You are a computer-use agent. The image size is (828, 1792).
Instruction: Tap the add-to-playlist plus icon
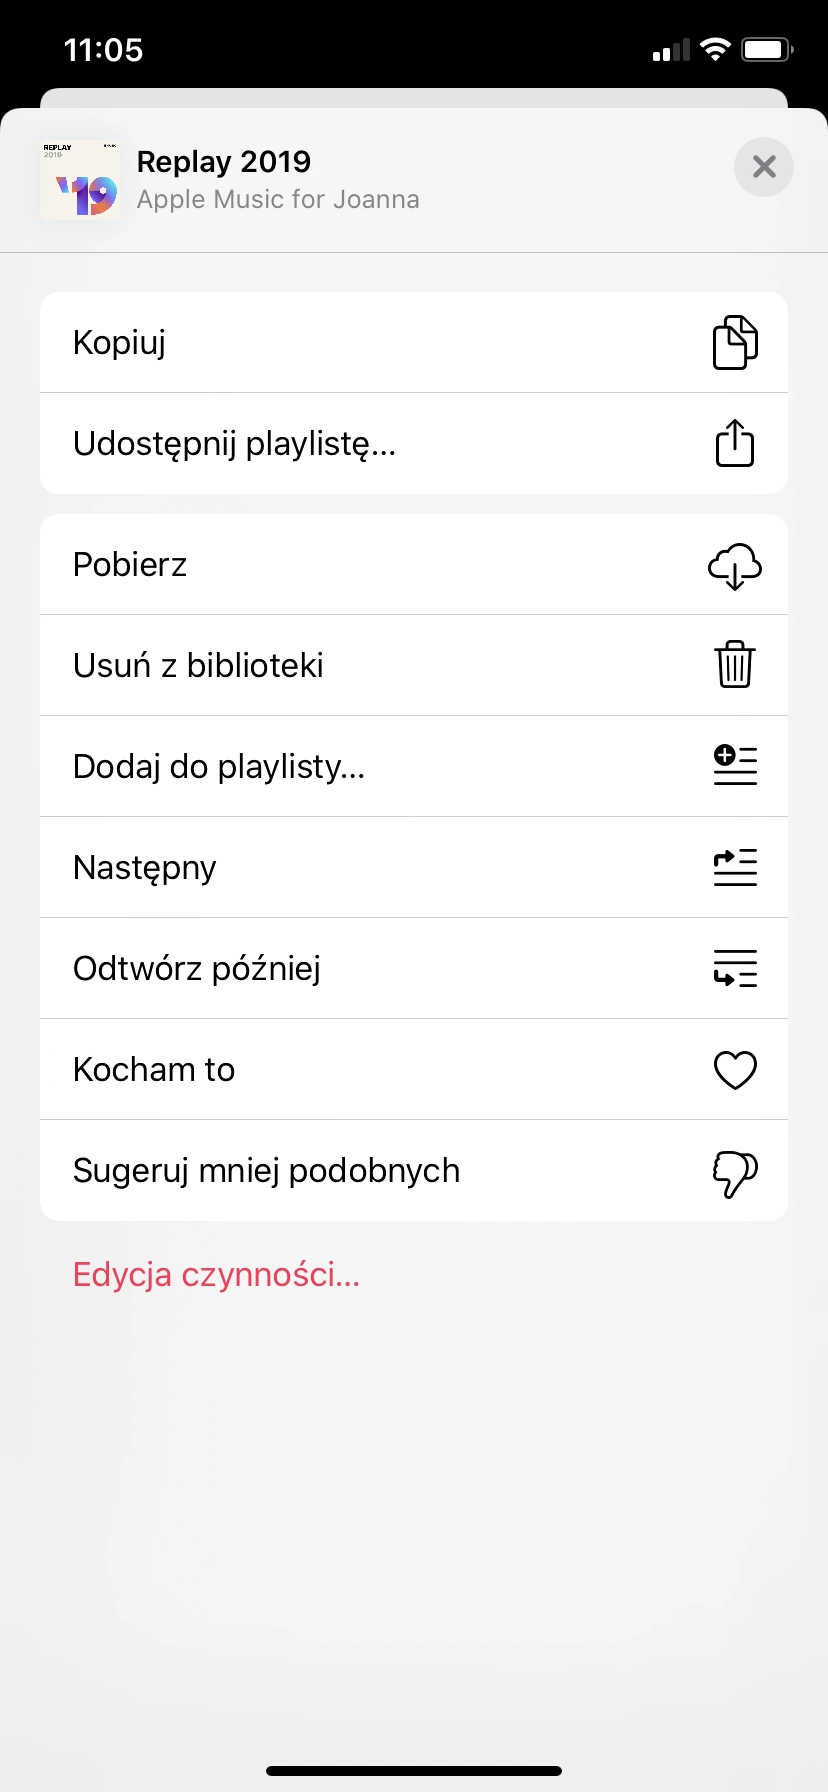pyautogui.click(x=735, y=766)
